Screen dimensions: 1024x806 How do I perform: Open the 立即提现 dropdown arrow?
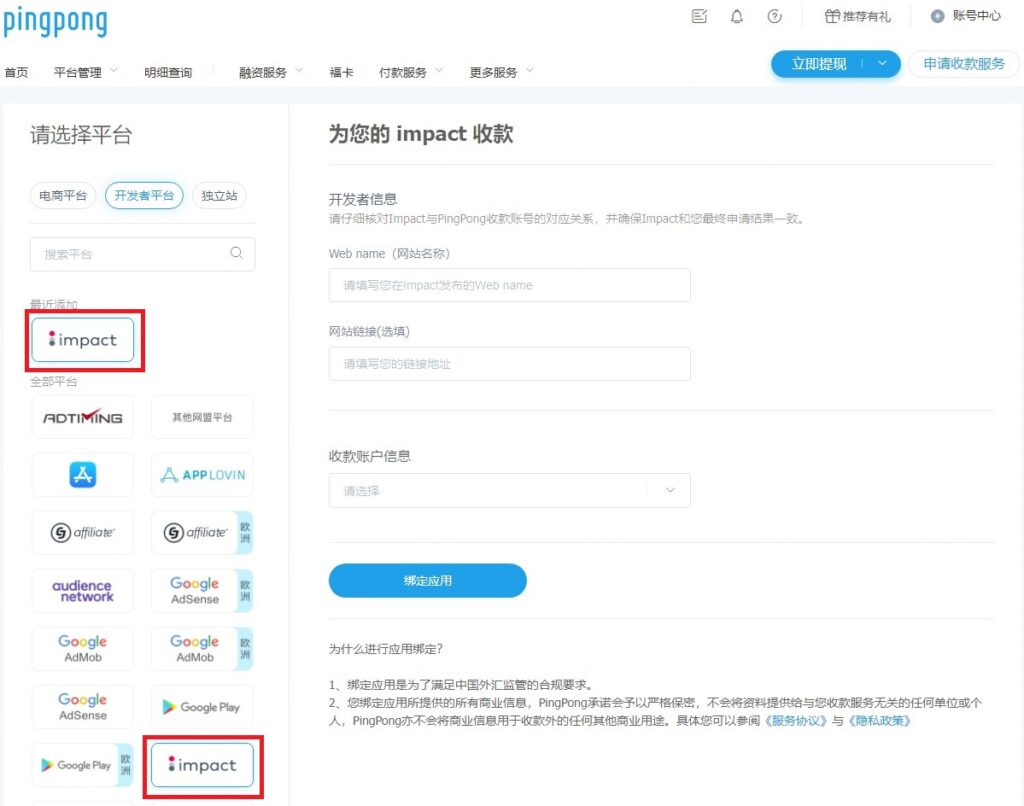pyautogui.click(x=882, y=63)
